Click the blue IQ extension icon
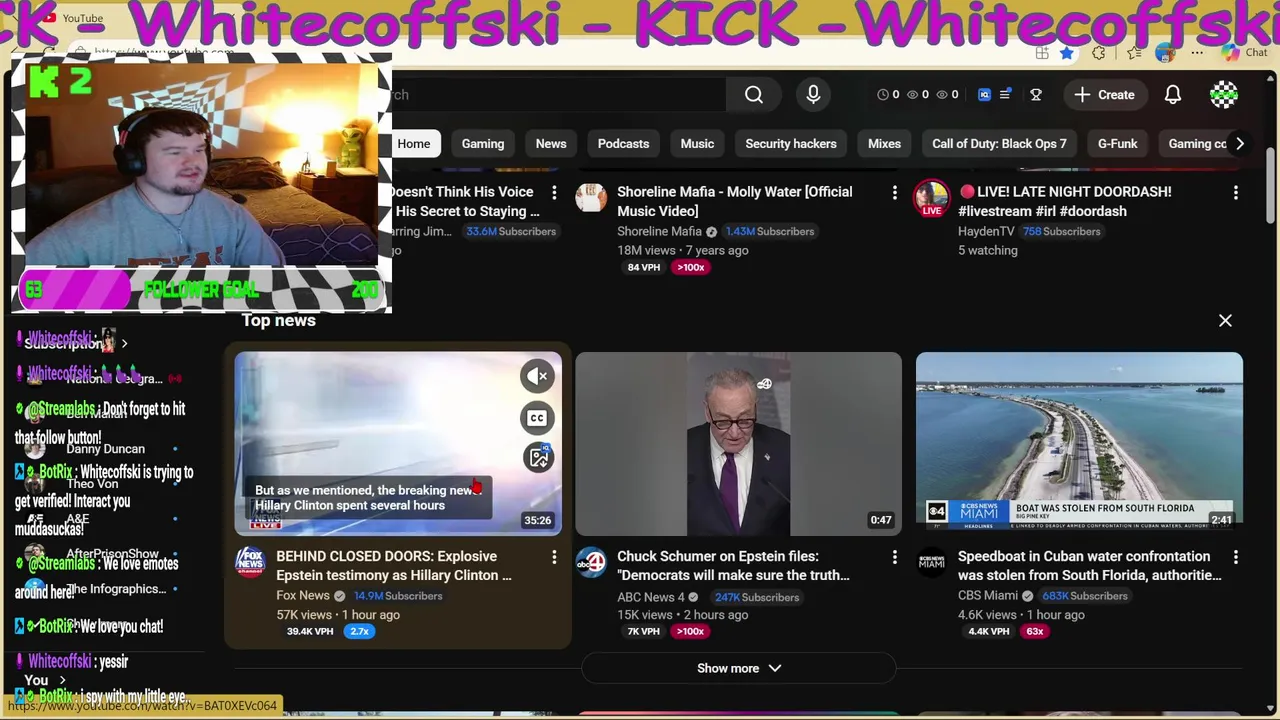 coord(984,95)
